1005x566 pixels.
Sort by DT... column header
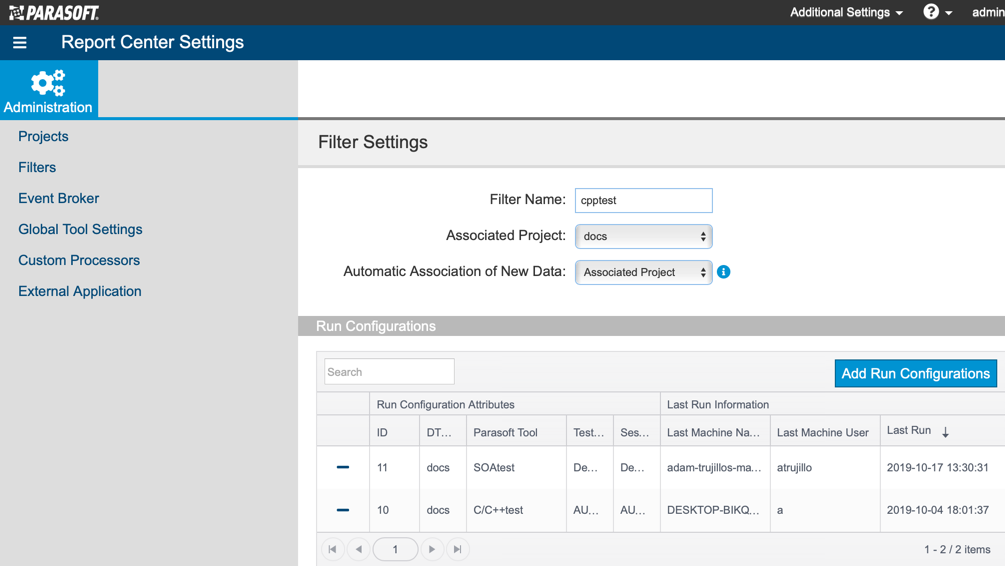click(x=443, y=433)
